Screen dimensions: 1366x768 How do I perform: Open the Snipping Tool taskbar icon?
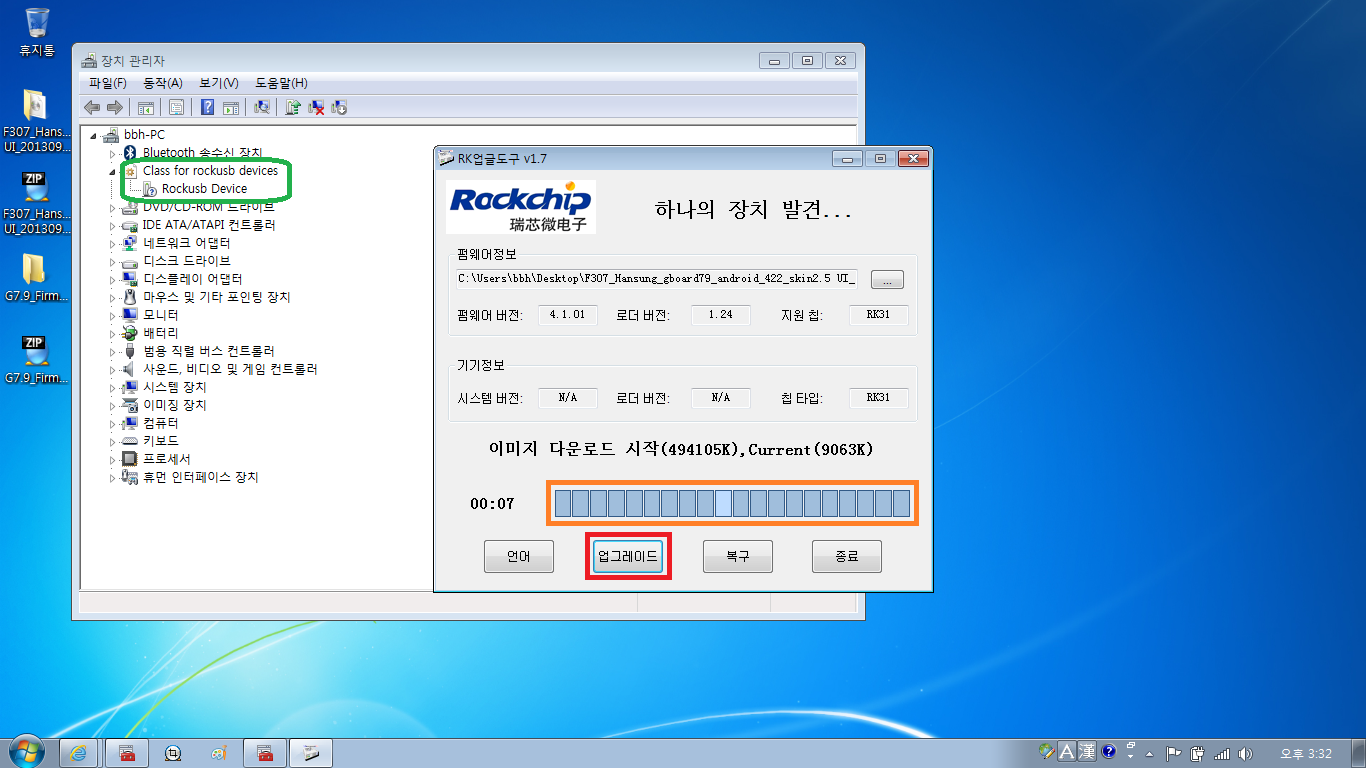tap(173, 753)
